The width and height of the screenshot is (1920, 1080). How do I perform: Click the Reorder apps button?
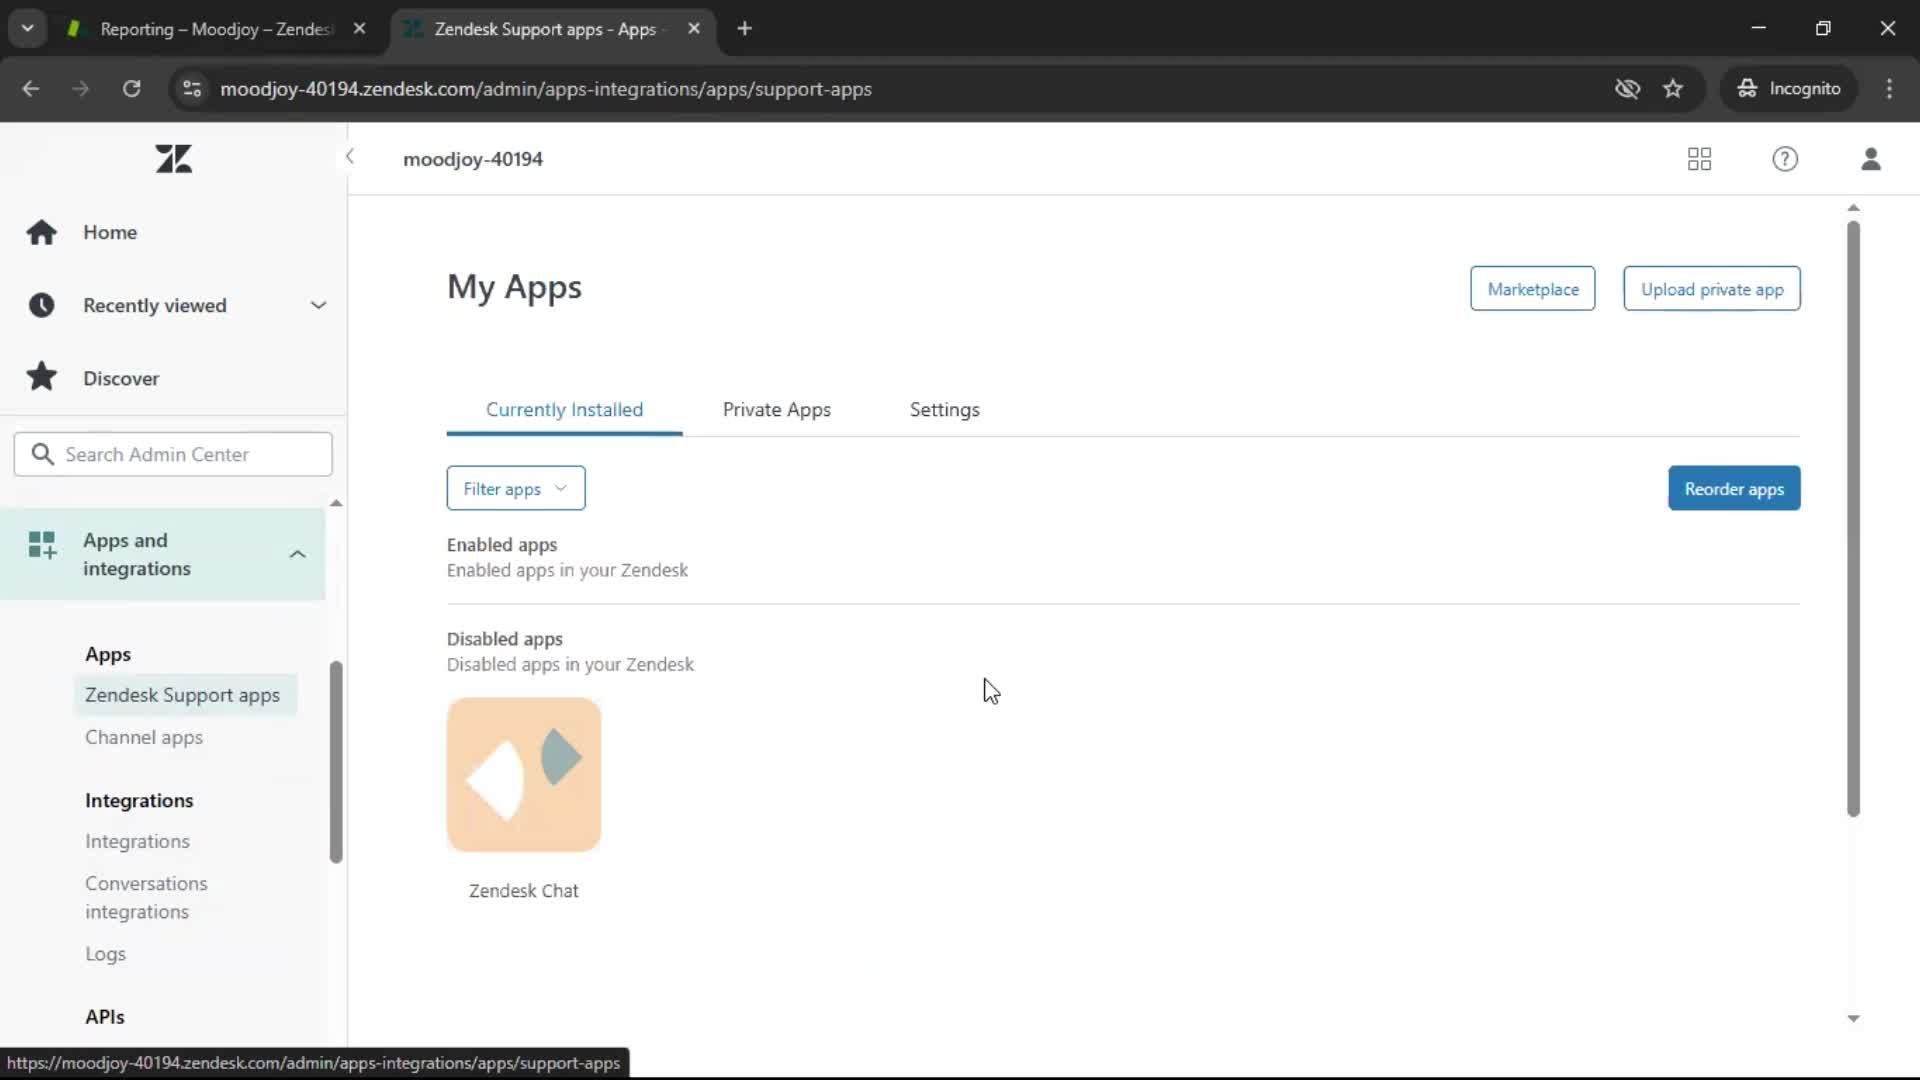point(1734,488)
